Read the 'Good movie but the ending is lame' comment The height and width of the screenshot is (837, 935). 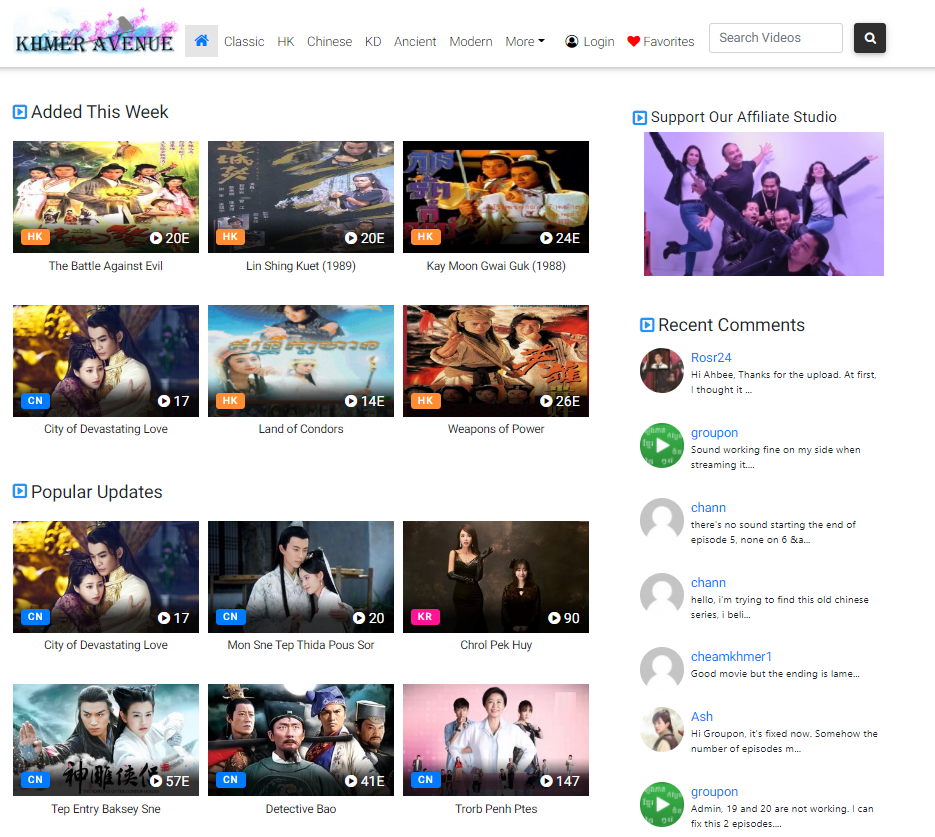click(775, 674)
